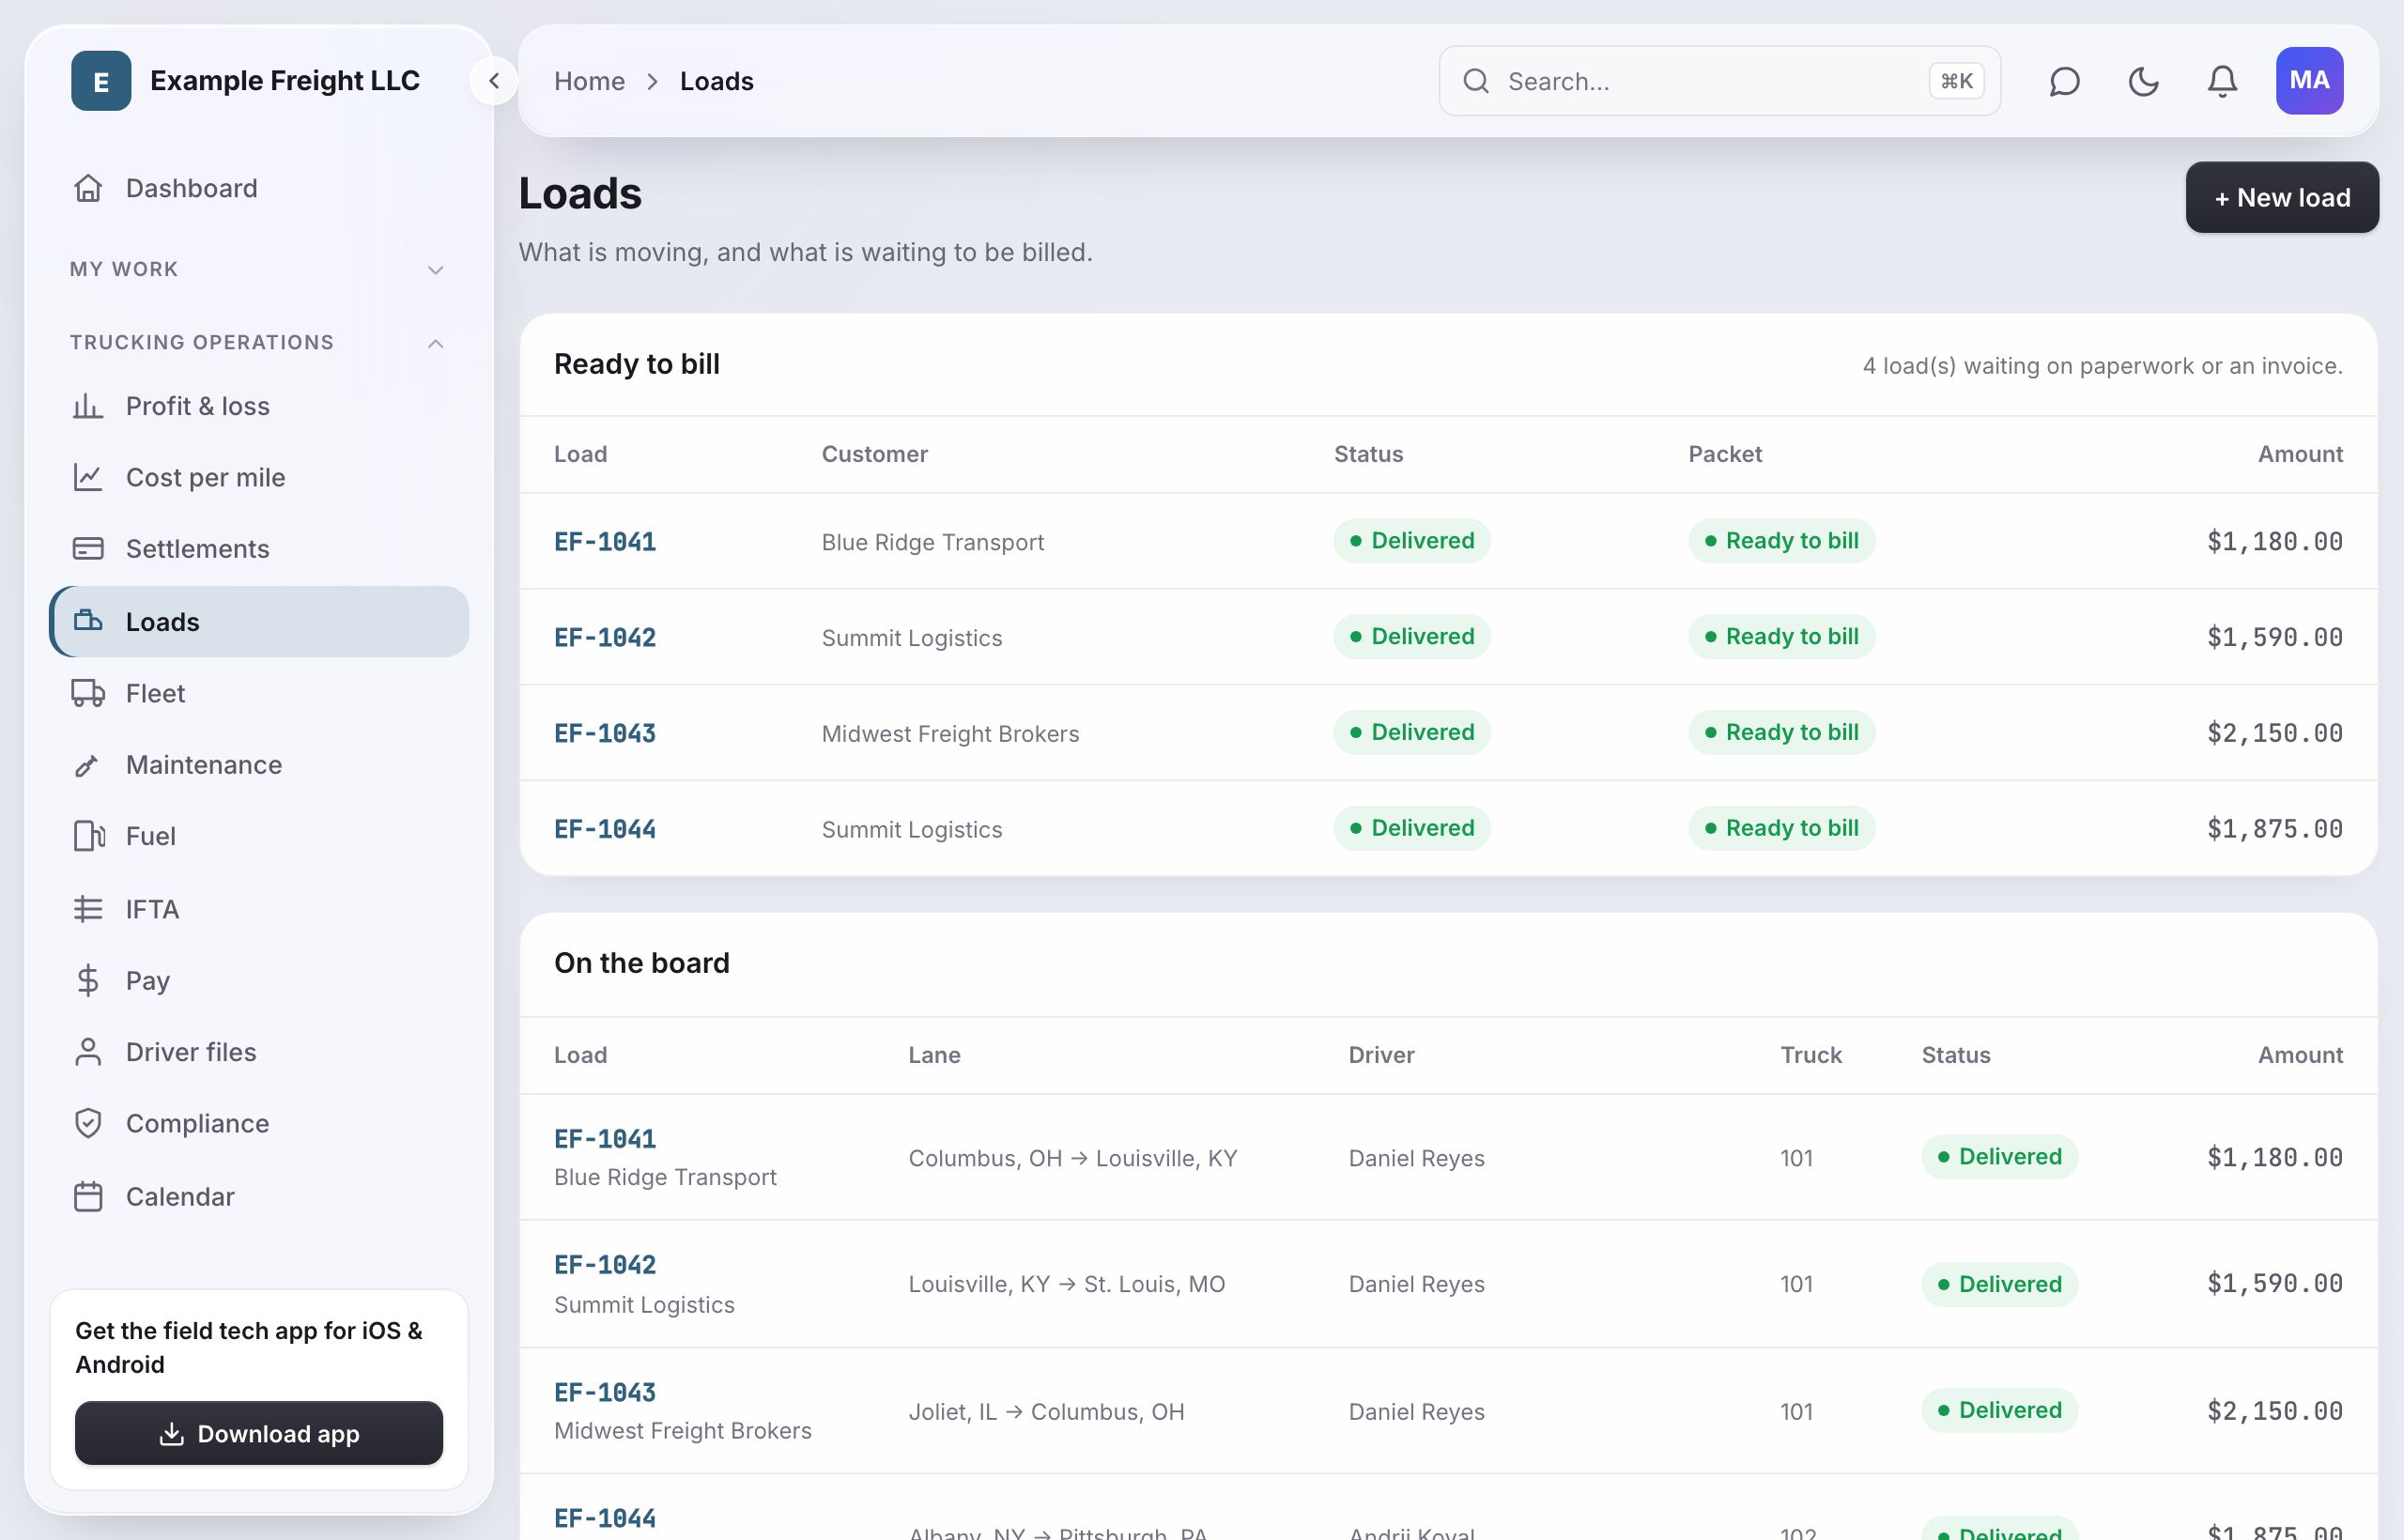This screenshot has width=2404, height=1540.
Task: Collapse the Trucking Operations section
Action: click(258, 342)
